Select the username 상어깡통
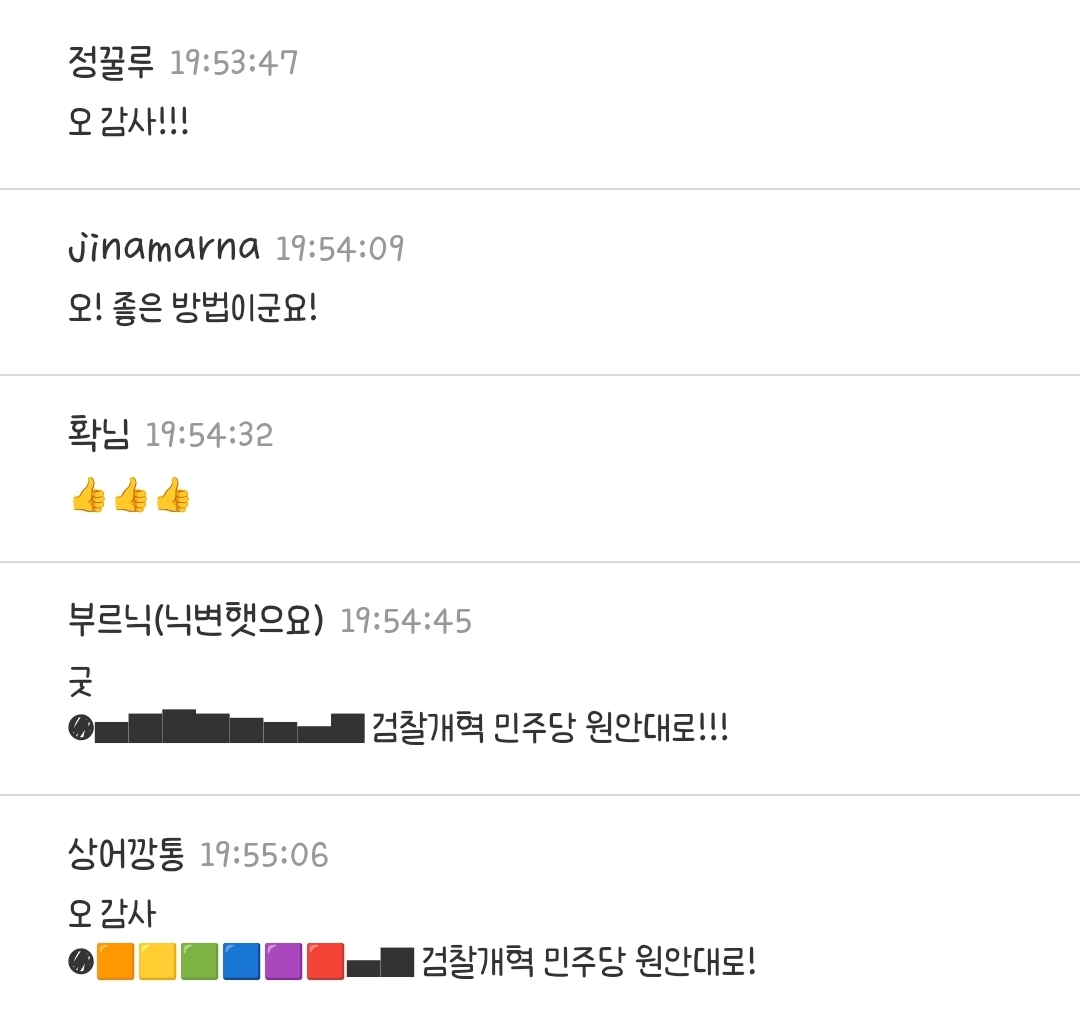1080x1026 pixels. (126, 854)
